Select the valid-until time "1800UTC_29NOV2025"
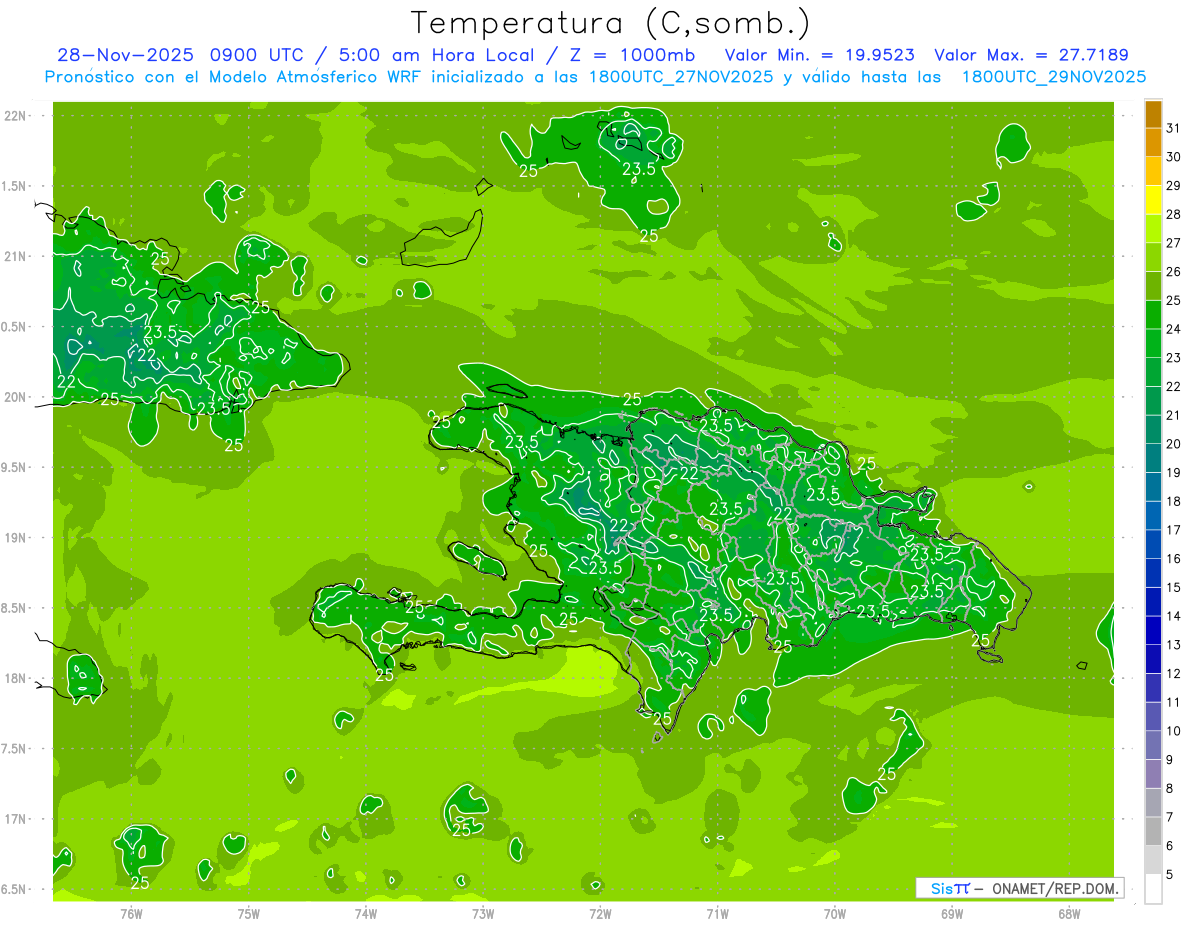The image size is (1200, 927). tap(1053, 77)
